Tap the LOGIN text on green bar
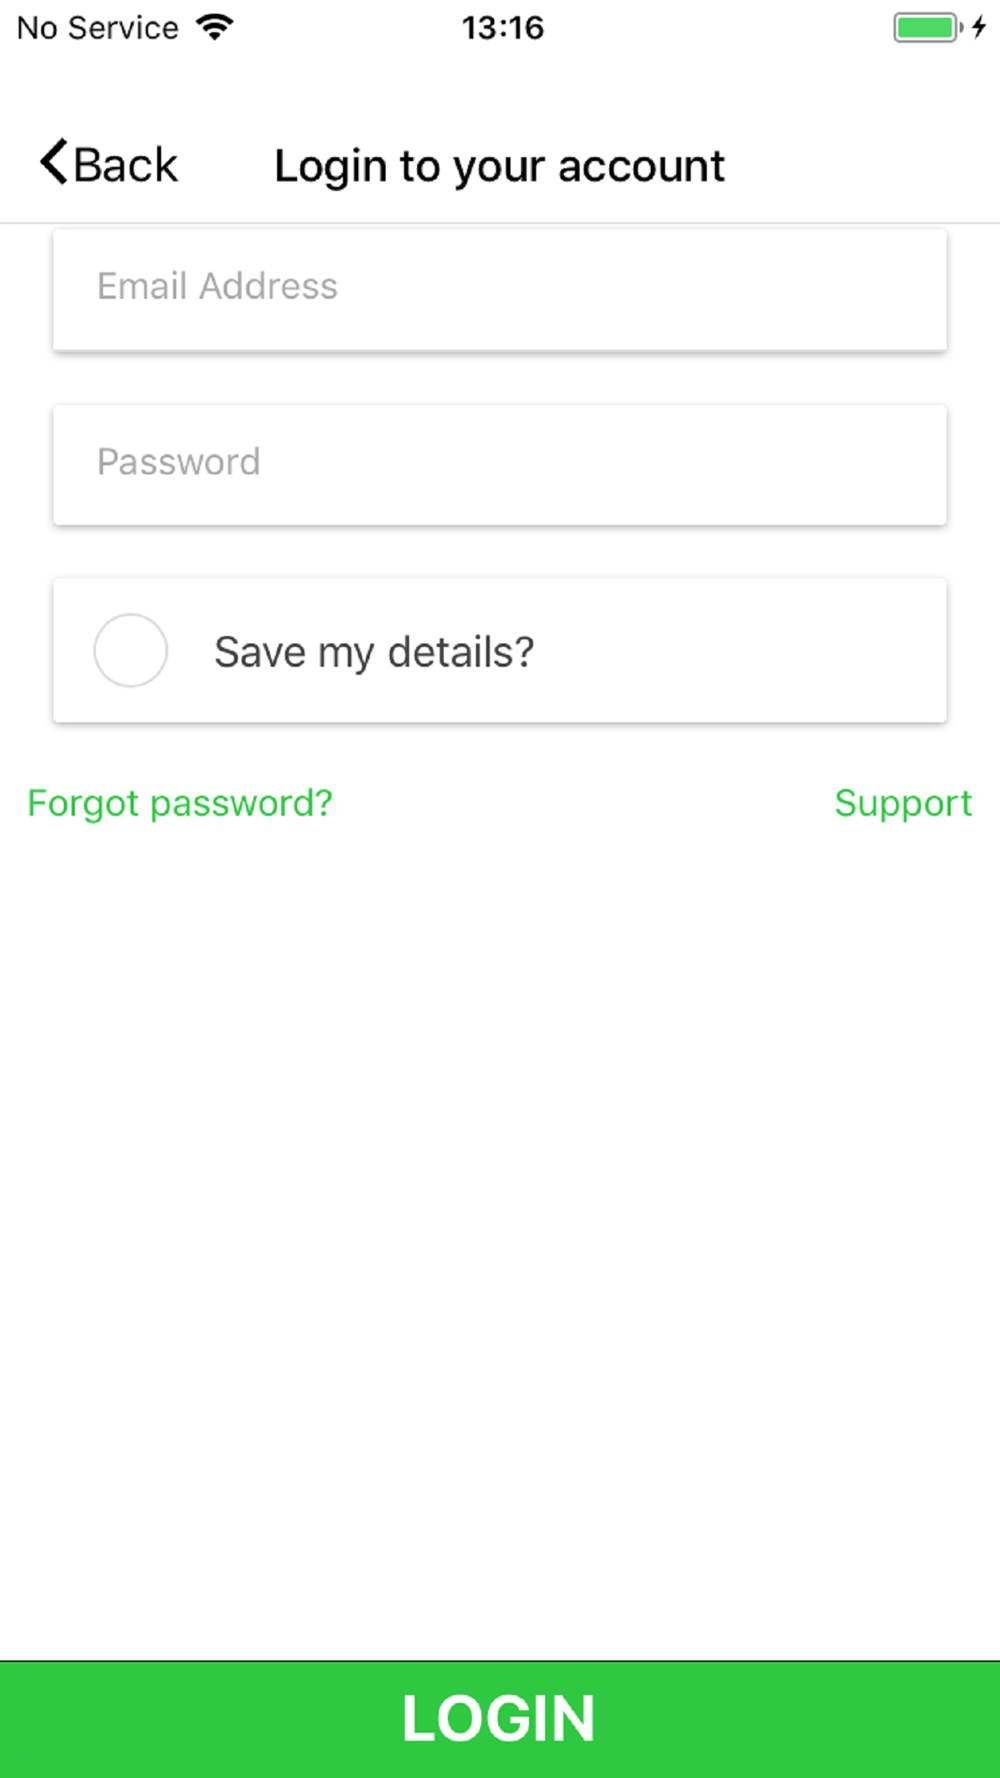 [x=499, y=1719]
